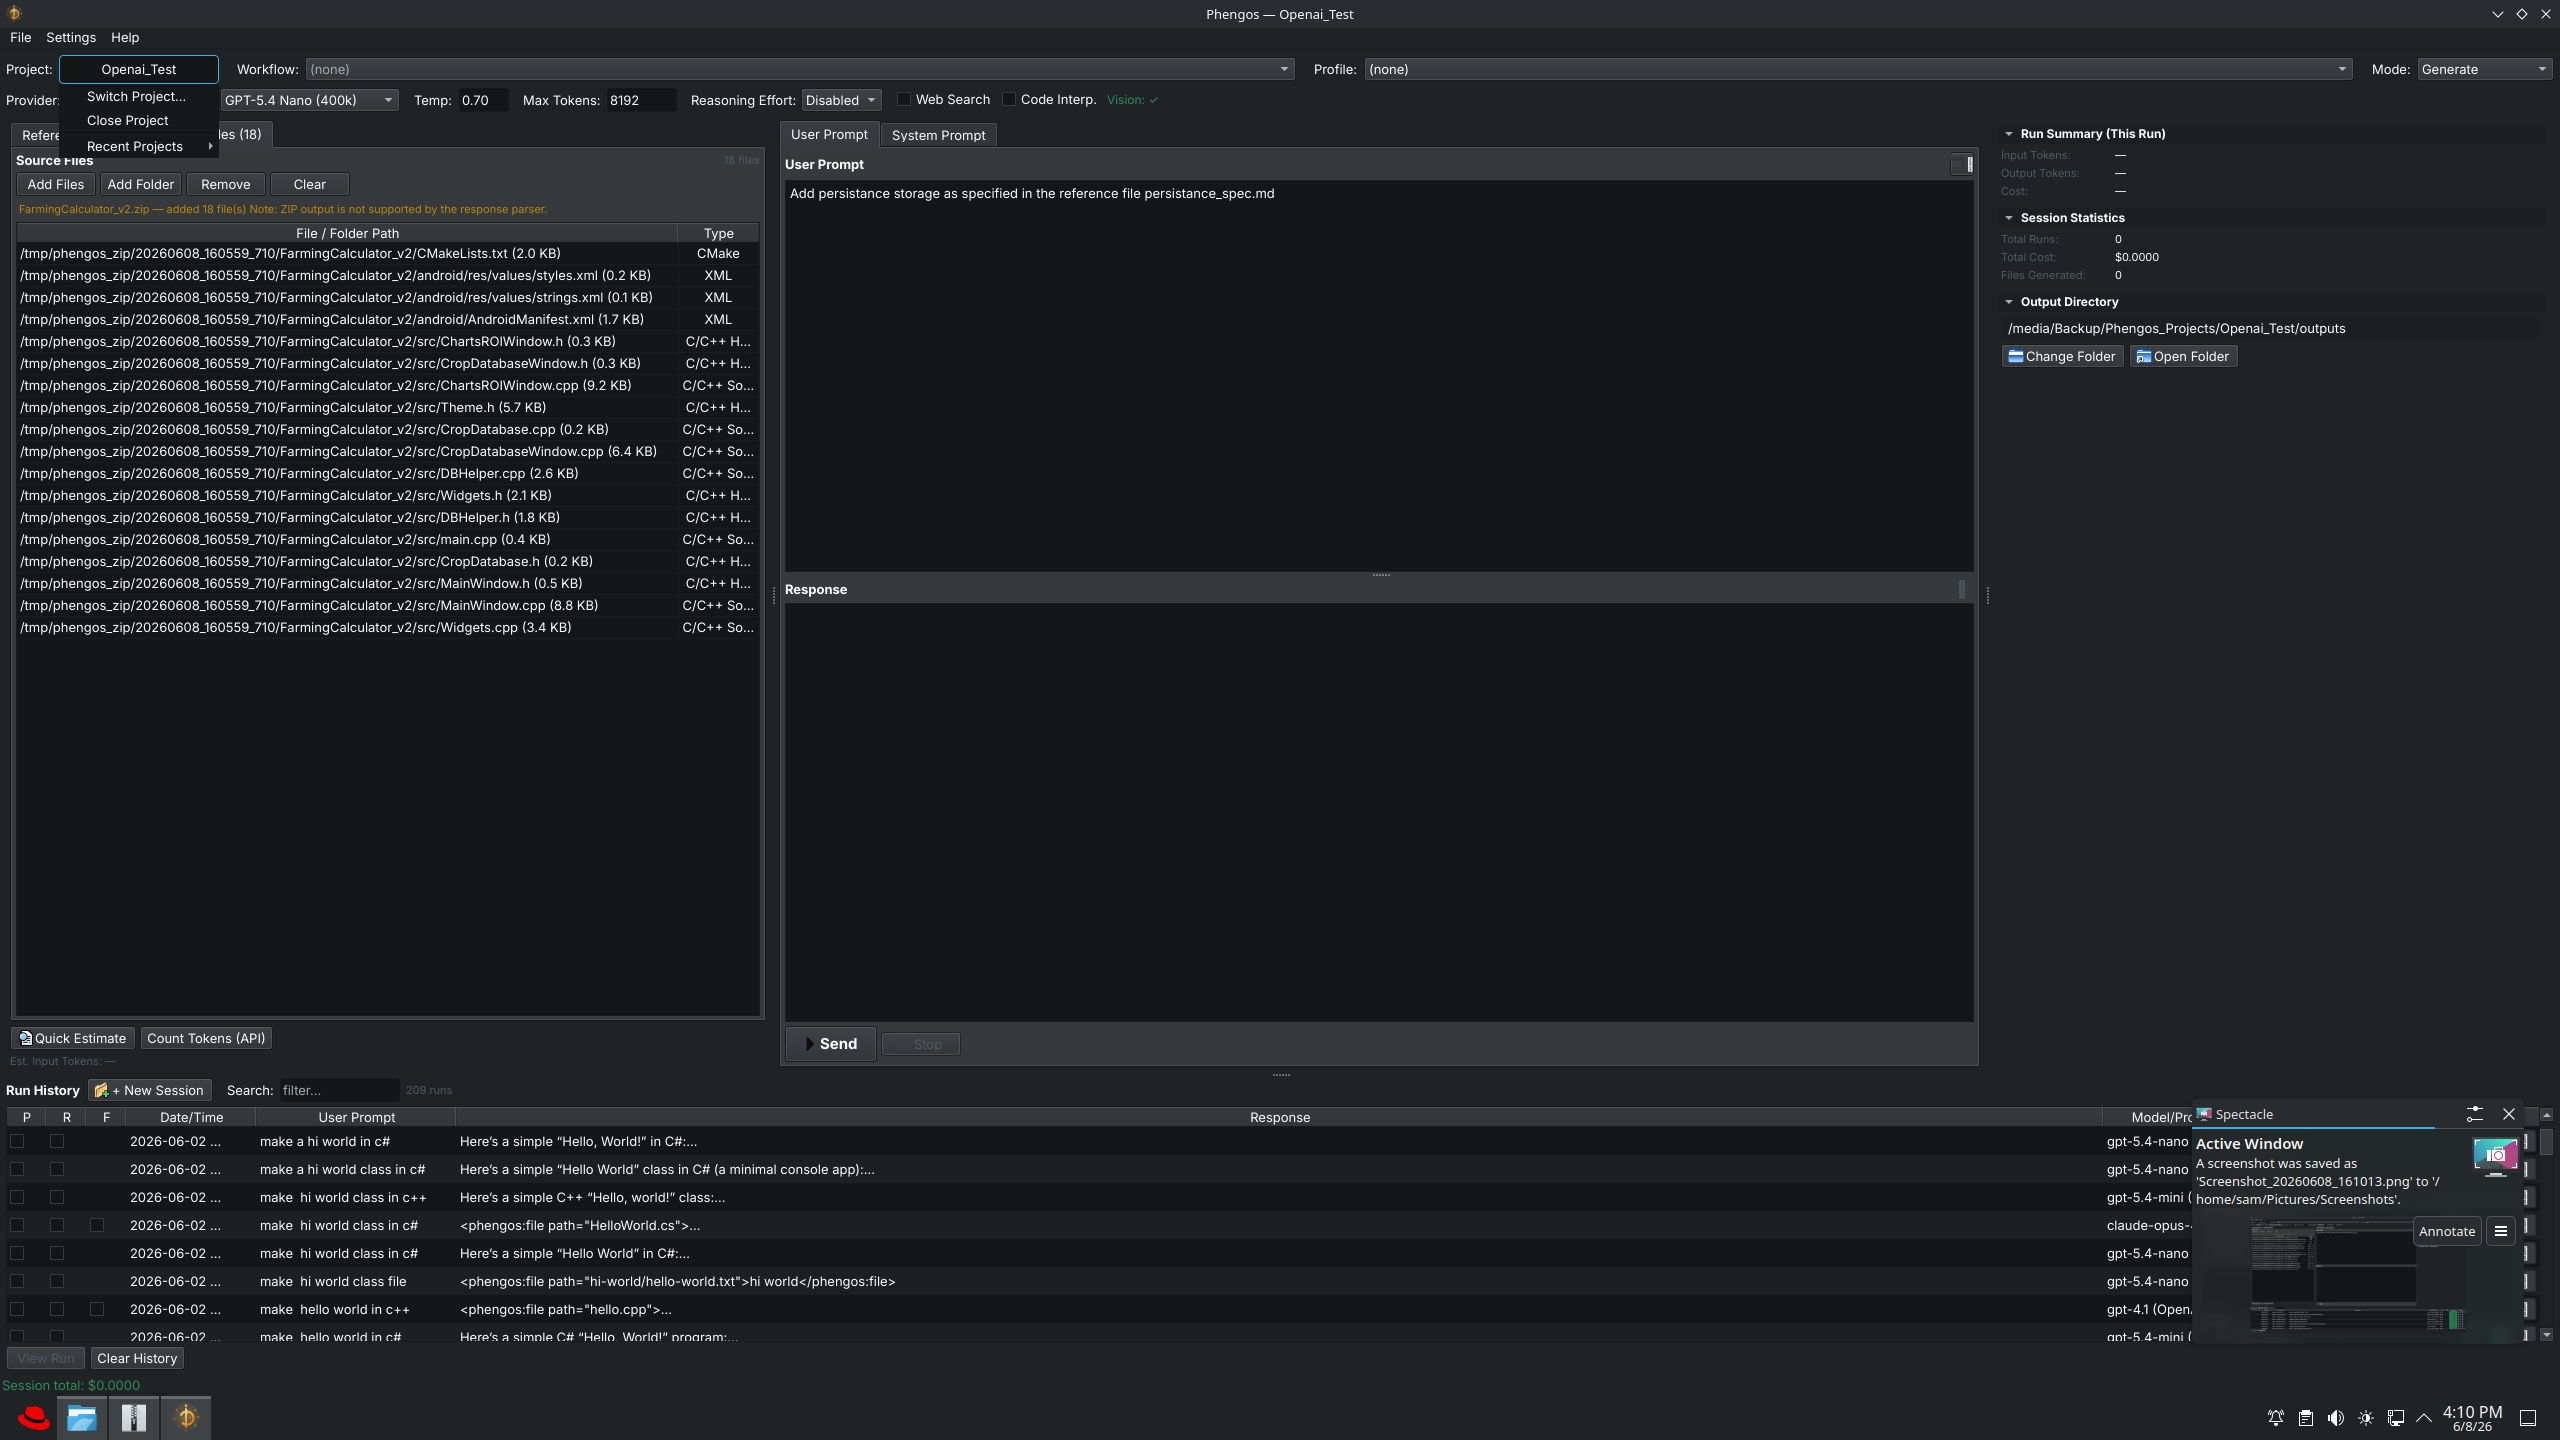Open the network connections tray icon

2396,1418
